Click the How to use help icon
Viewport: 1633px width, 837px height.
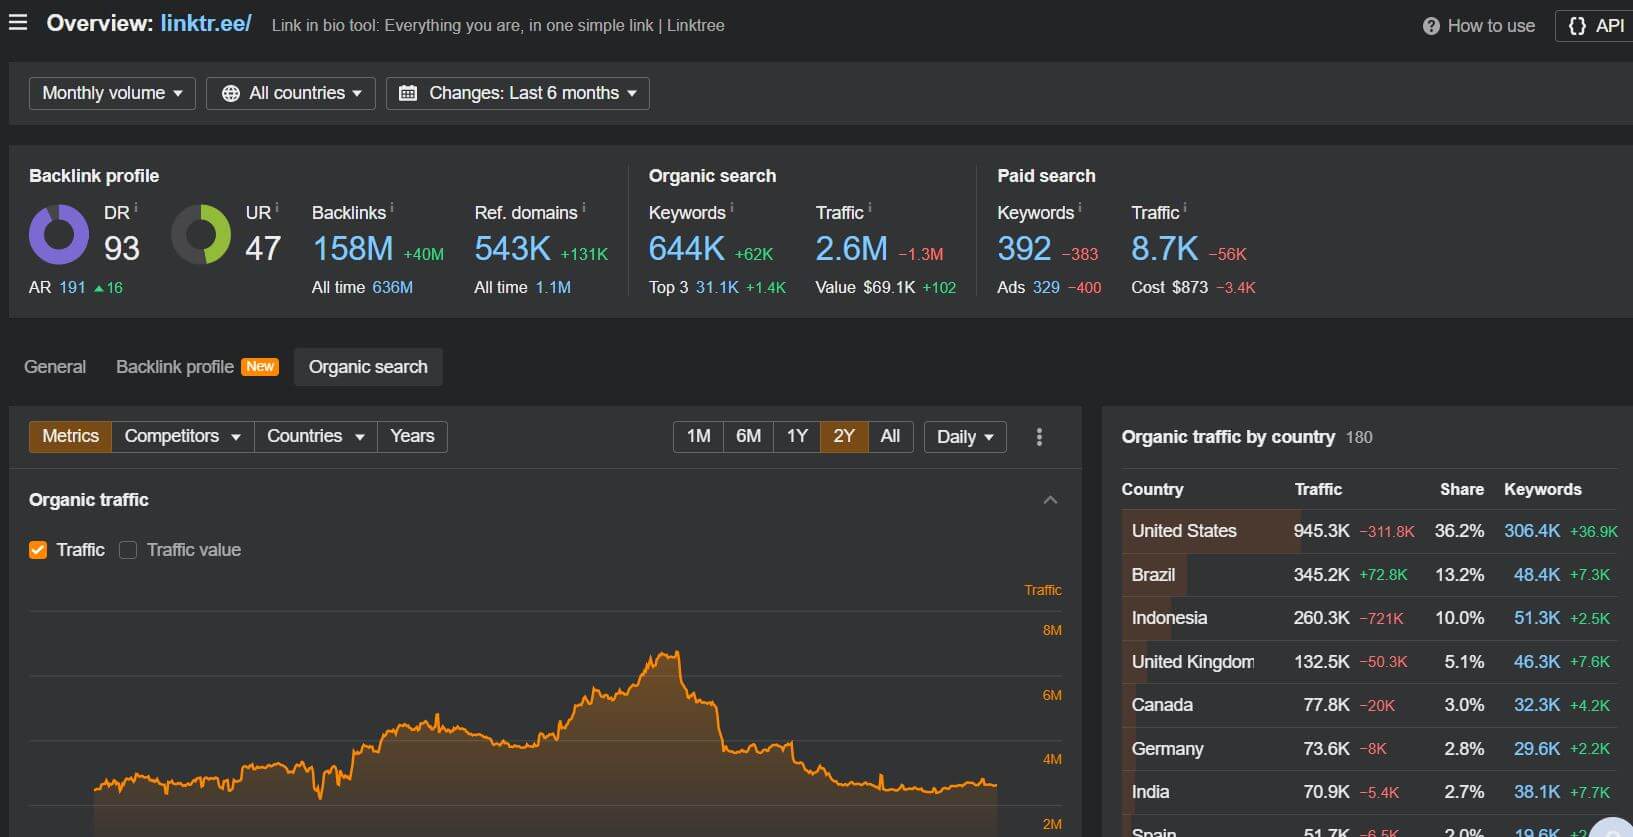tap(1431, 26)
